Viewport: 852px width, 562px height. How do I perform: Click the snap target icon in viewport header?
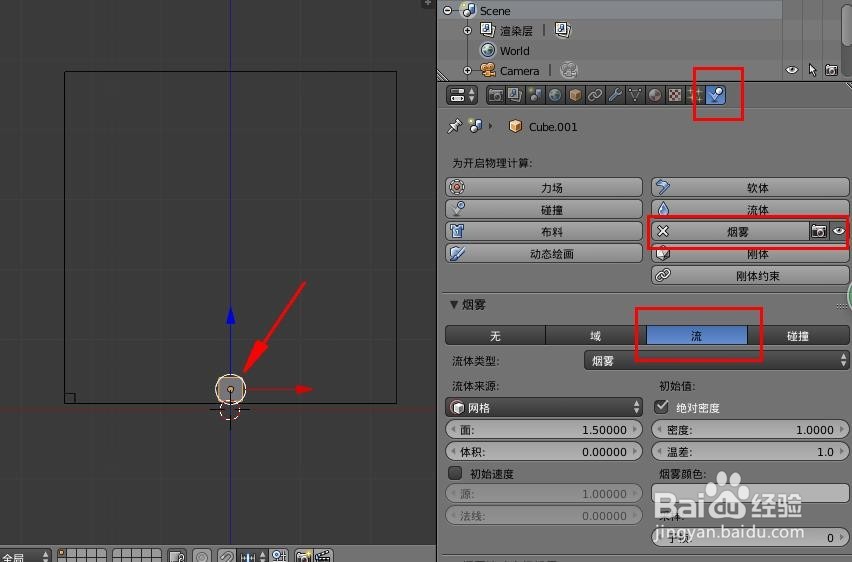(279, 556)
